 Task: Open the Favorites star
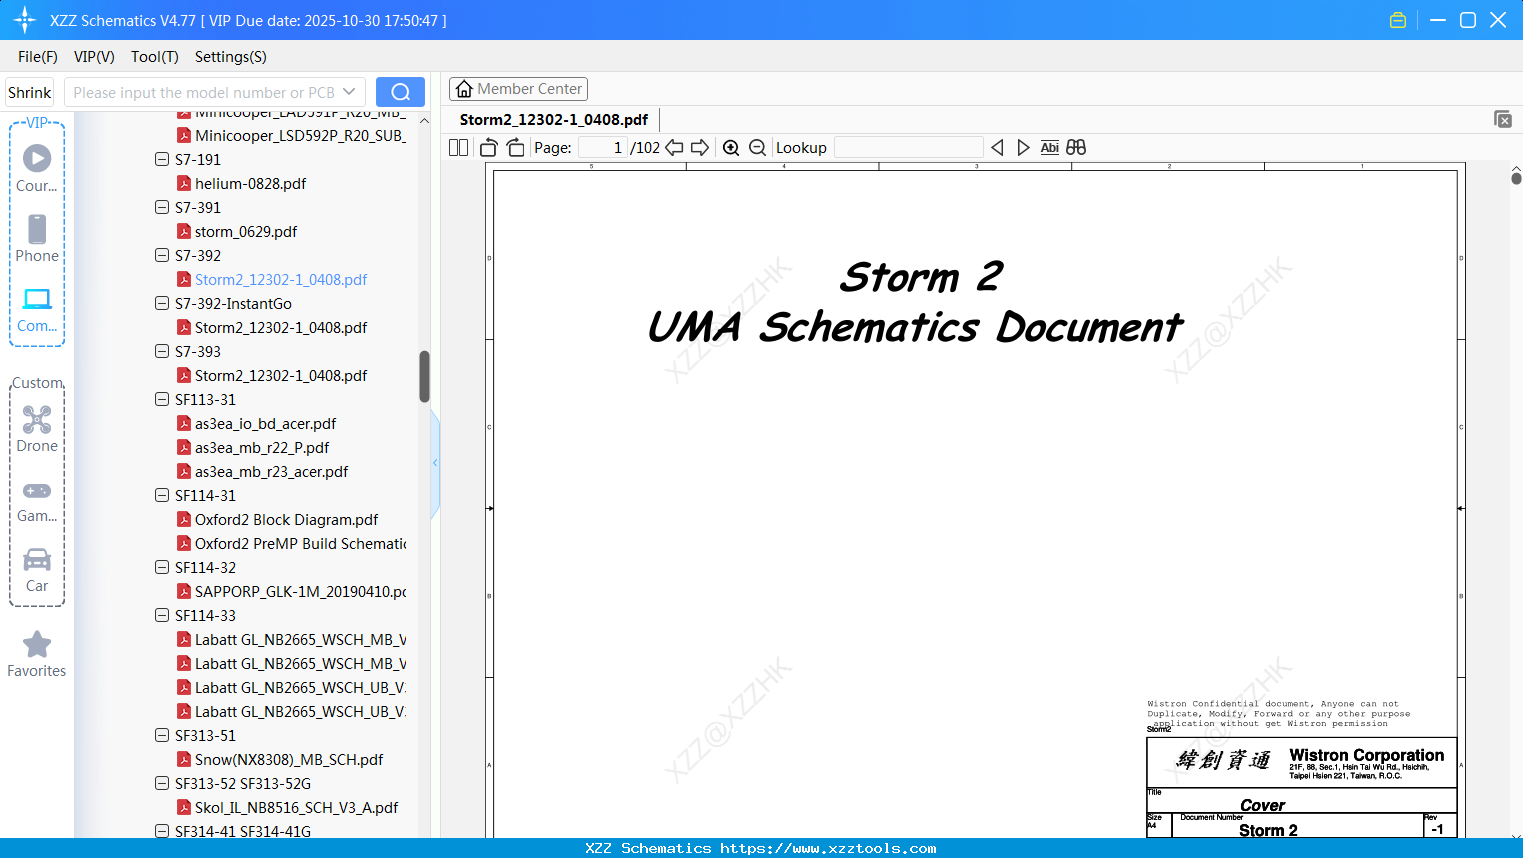tap(37, 654)
